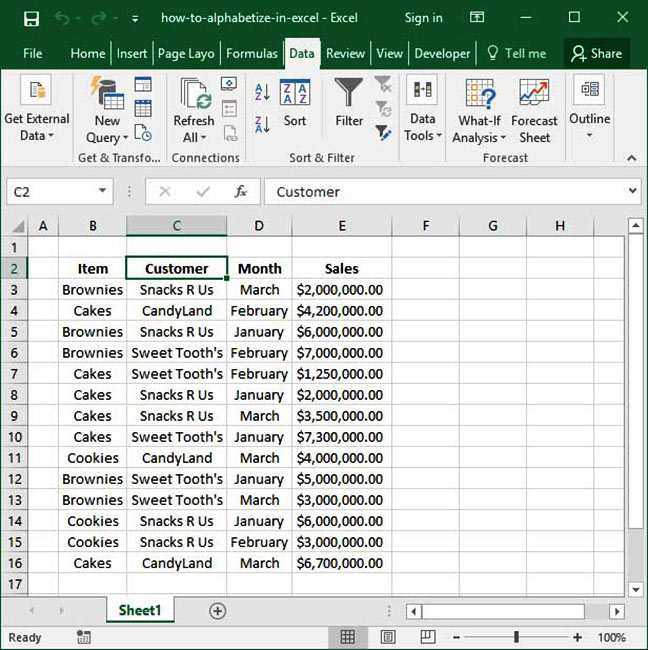The image size is (648, 650).
Task: Click the Sort Z to A icon
Action: pos(262,124)
